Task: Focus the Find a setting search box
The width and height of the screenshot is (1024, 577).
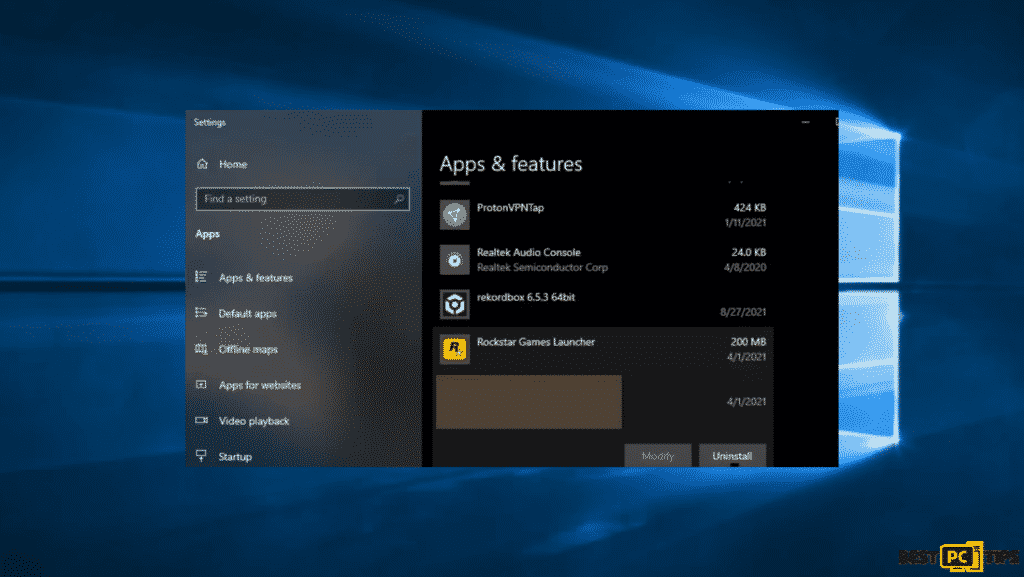Action: [x=302, y=199]
